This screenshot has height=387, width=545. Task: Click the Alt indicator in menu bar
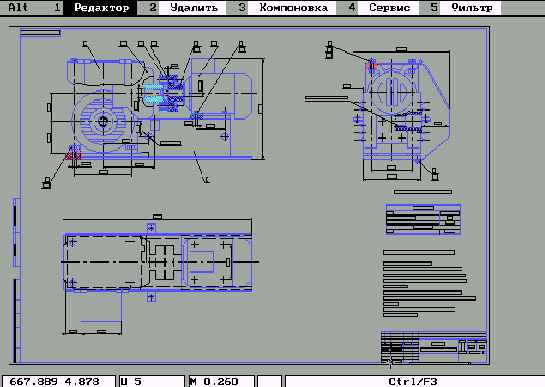(x=18, y=7)
